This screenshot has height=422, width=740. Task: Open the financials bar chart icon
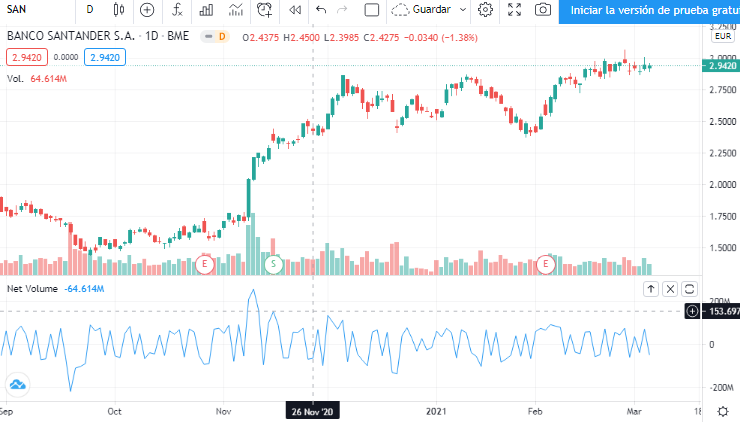pyautogui.click(x=206, y=9)
